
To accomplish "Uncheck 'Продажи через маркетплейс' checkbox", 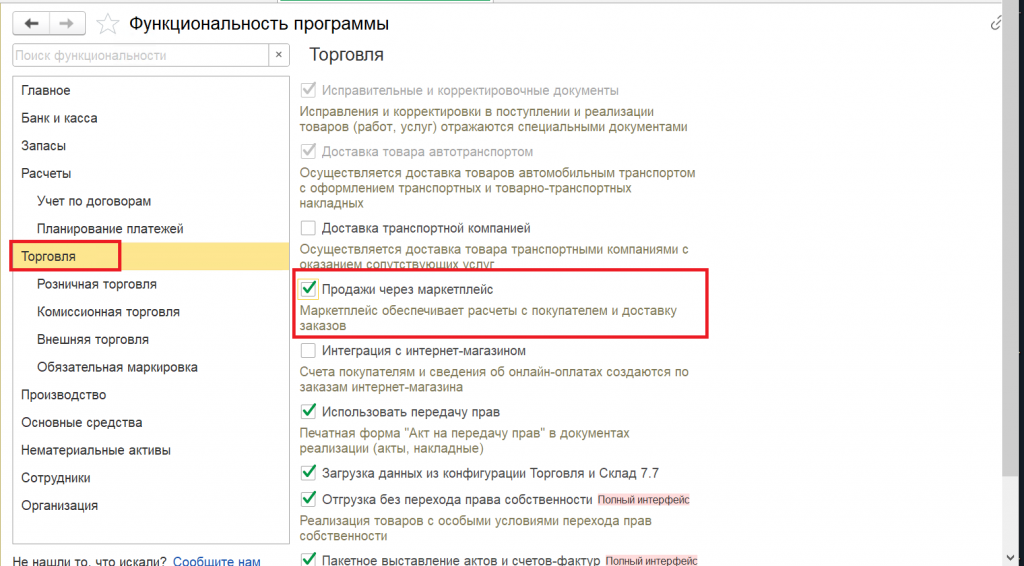I will (x=308, y=289).
